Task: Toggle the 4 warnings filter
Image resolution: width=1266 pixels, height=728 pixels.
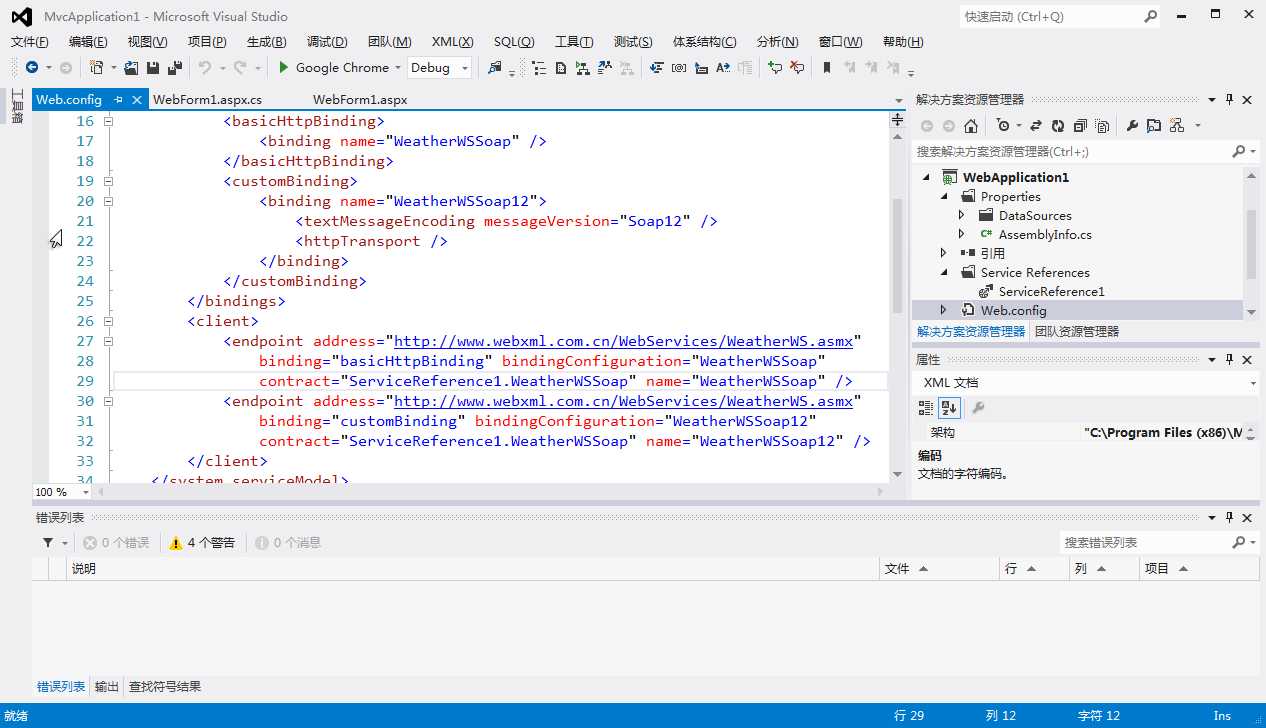Action: pos(202,542)
